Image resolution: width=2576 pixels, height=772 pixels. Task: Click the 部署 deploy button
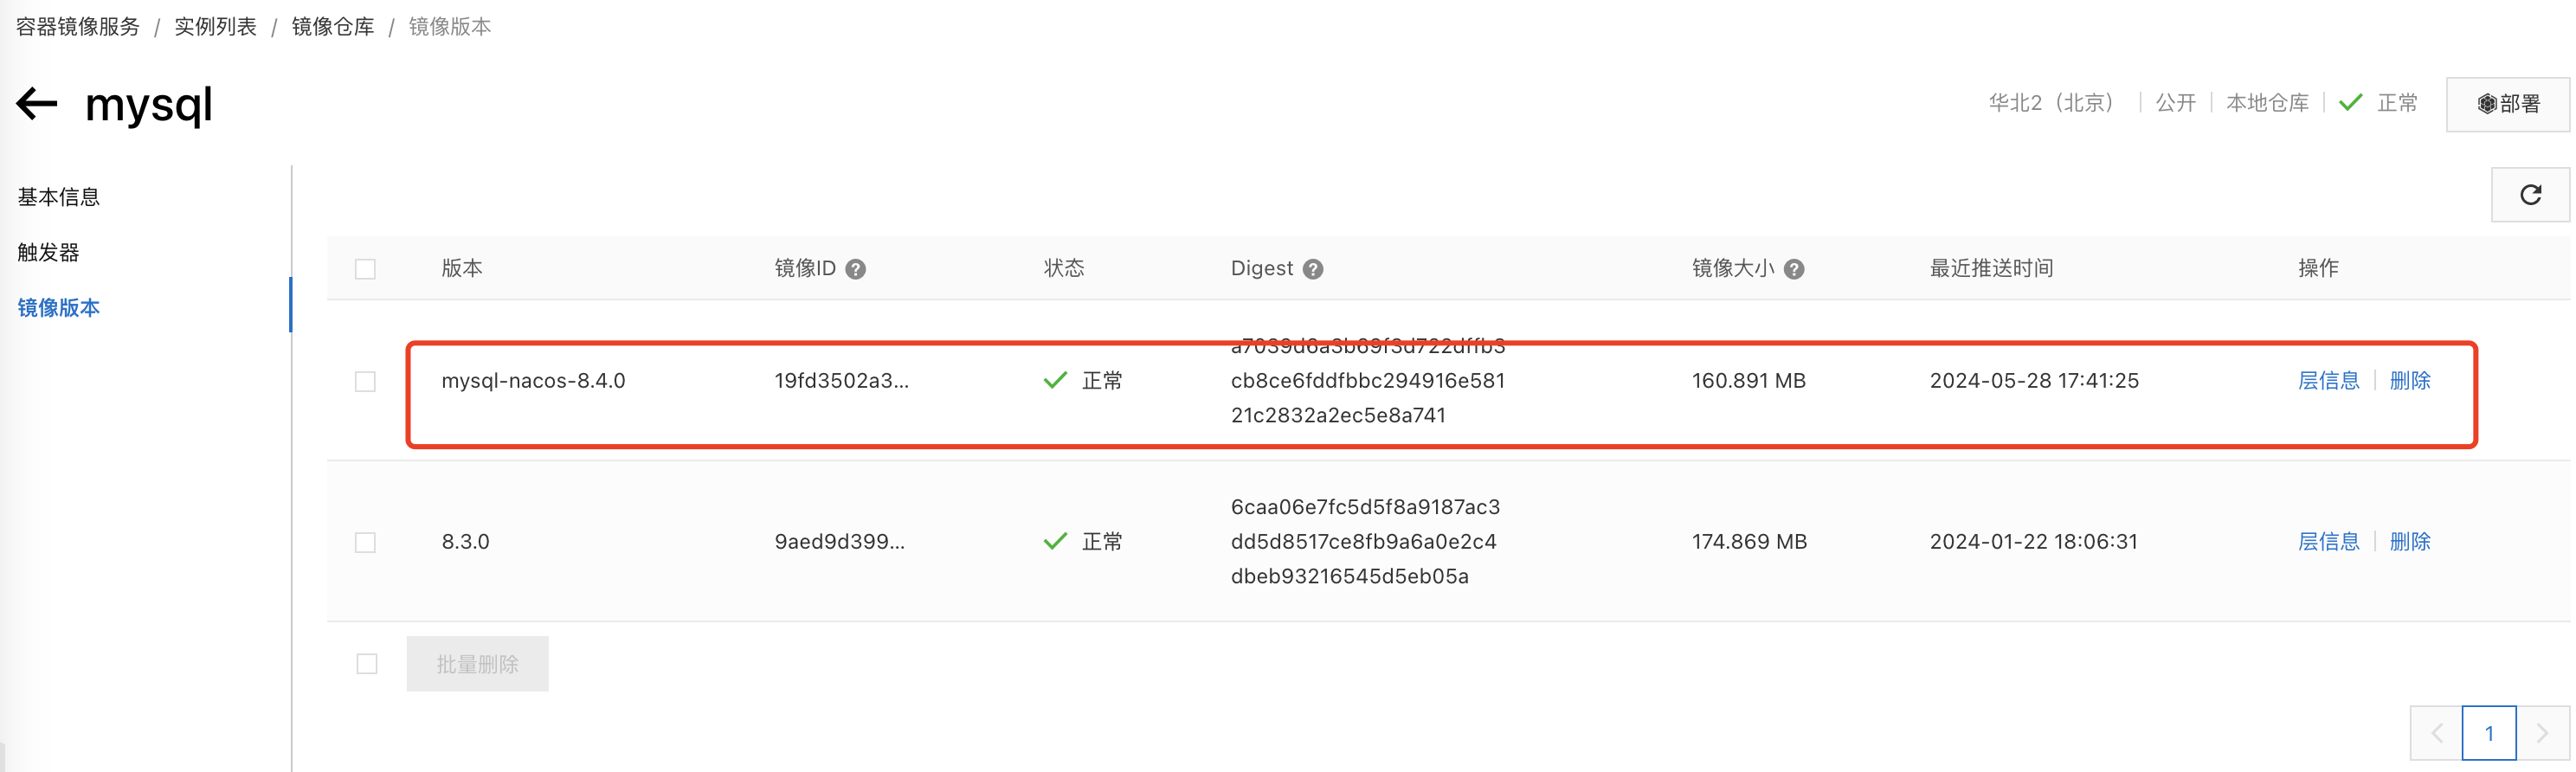2507,104
